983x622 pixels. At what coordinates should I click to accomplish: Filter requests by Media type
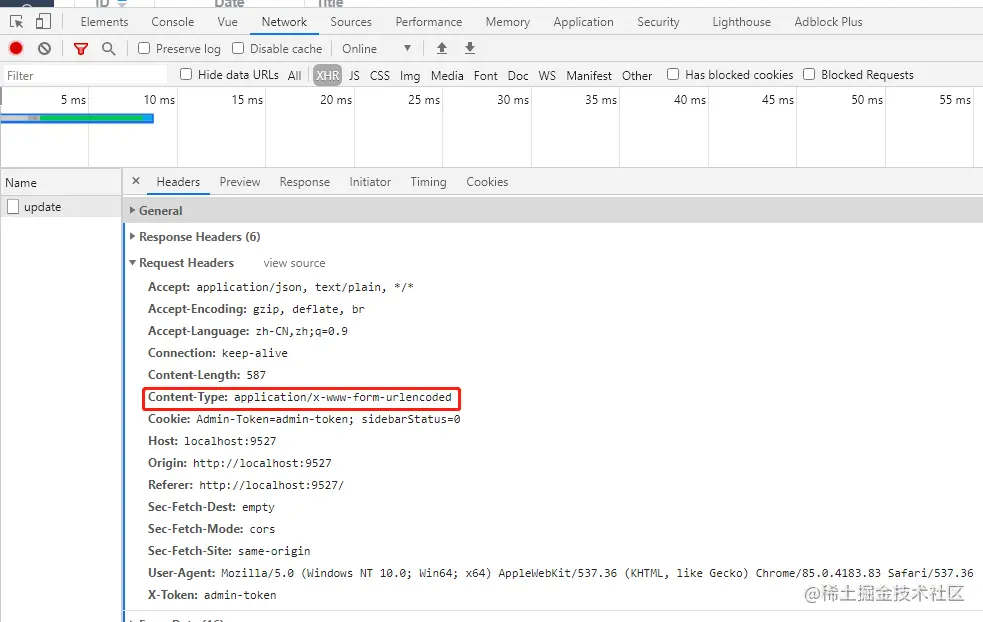point(447,75)
